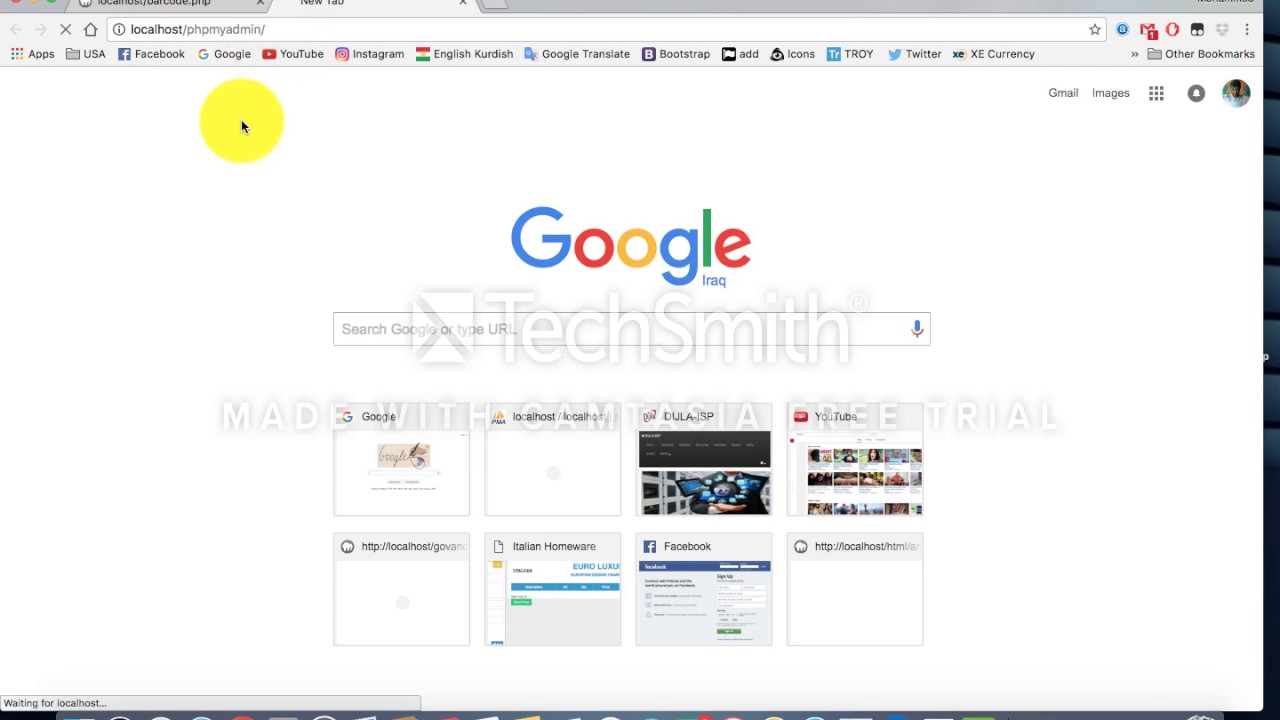
Task: Stop loading the page in the toolbar
Action: [65, 29]
